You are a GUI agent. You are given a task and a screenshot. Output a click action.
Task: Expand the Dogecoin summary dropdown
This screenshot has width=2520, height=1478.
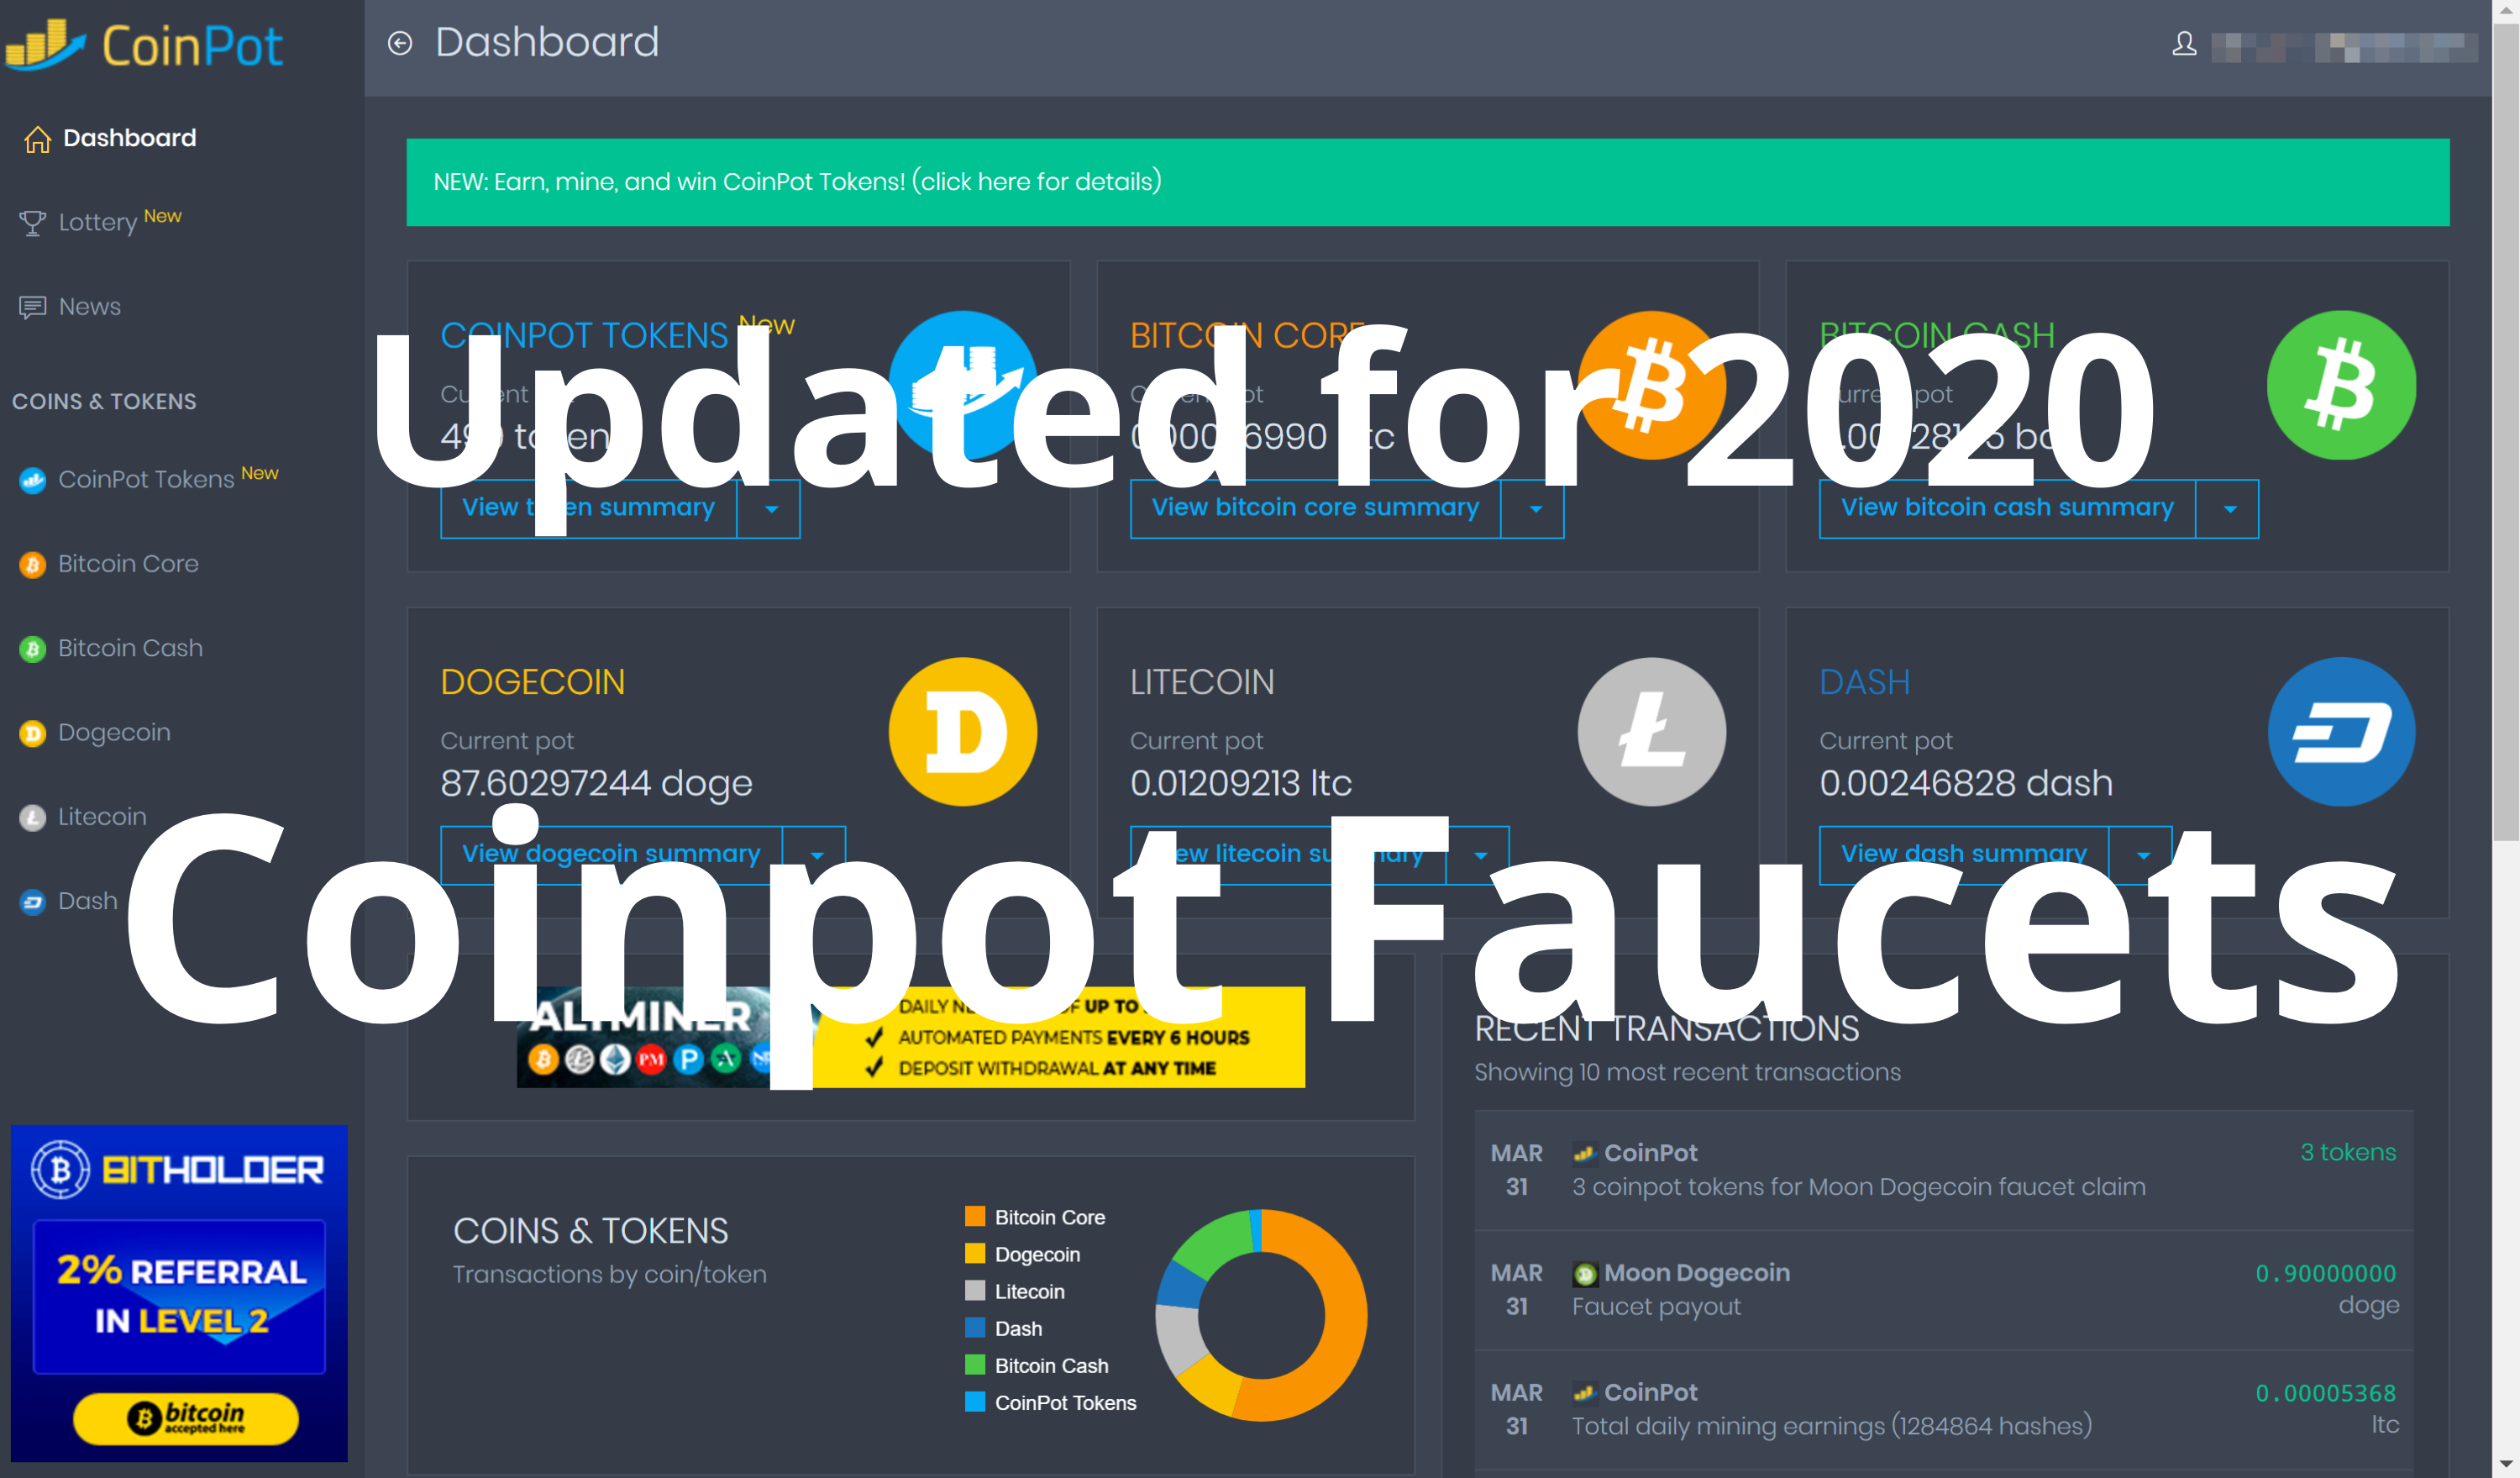(820, 854)
